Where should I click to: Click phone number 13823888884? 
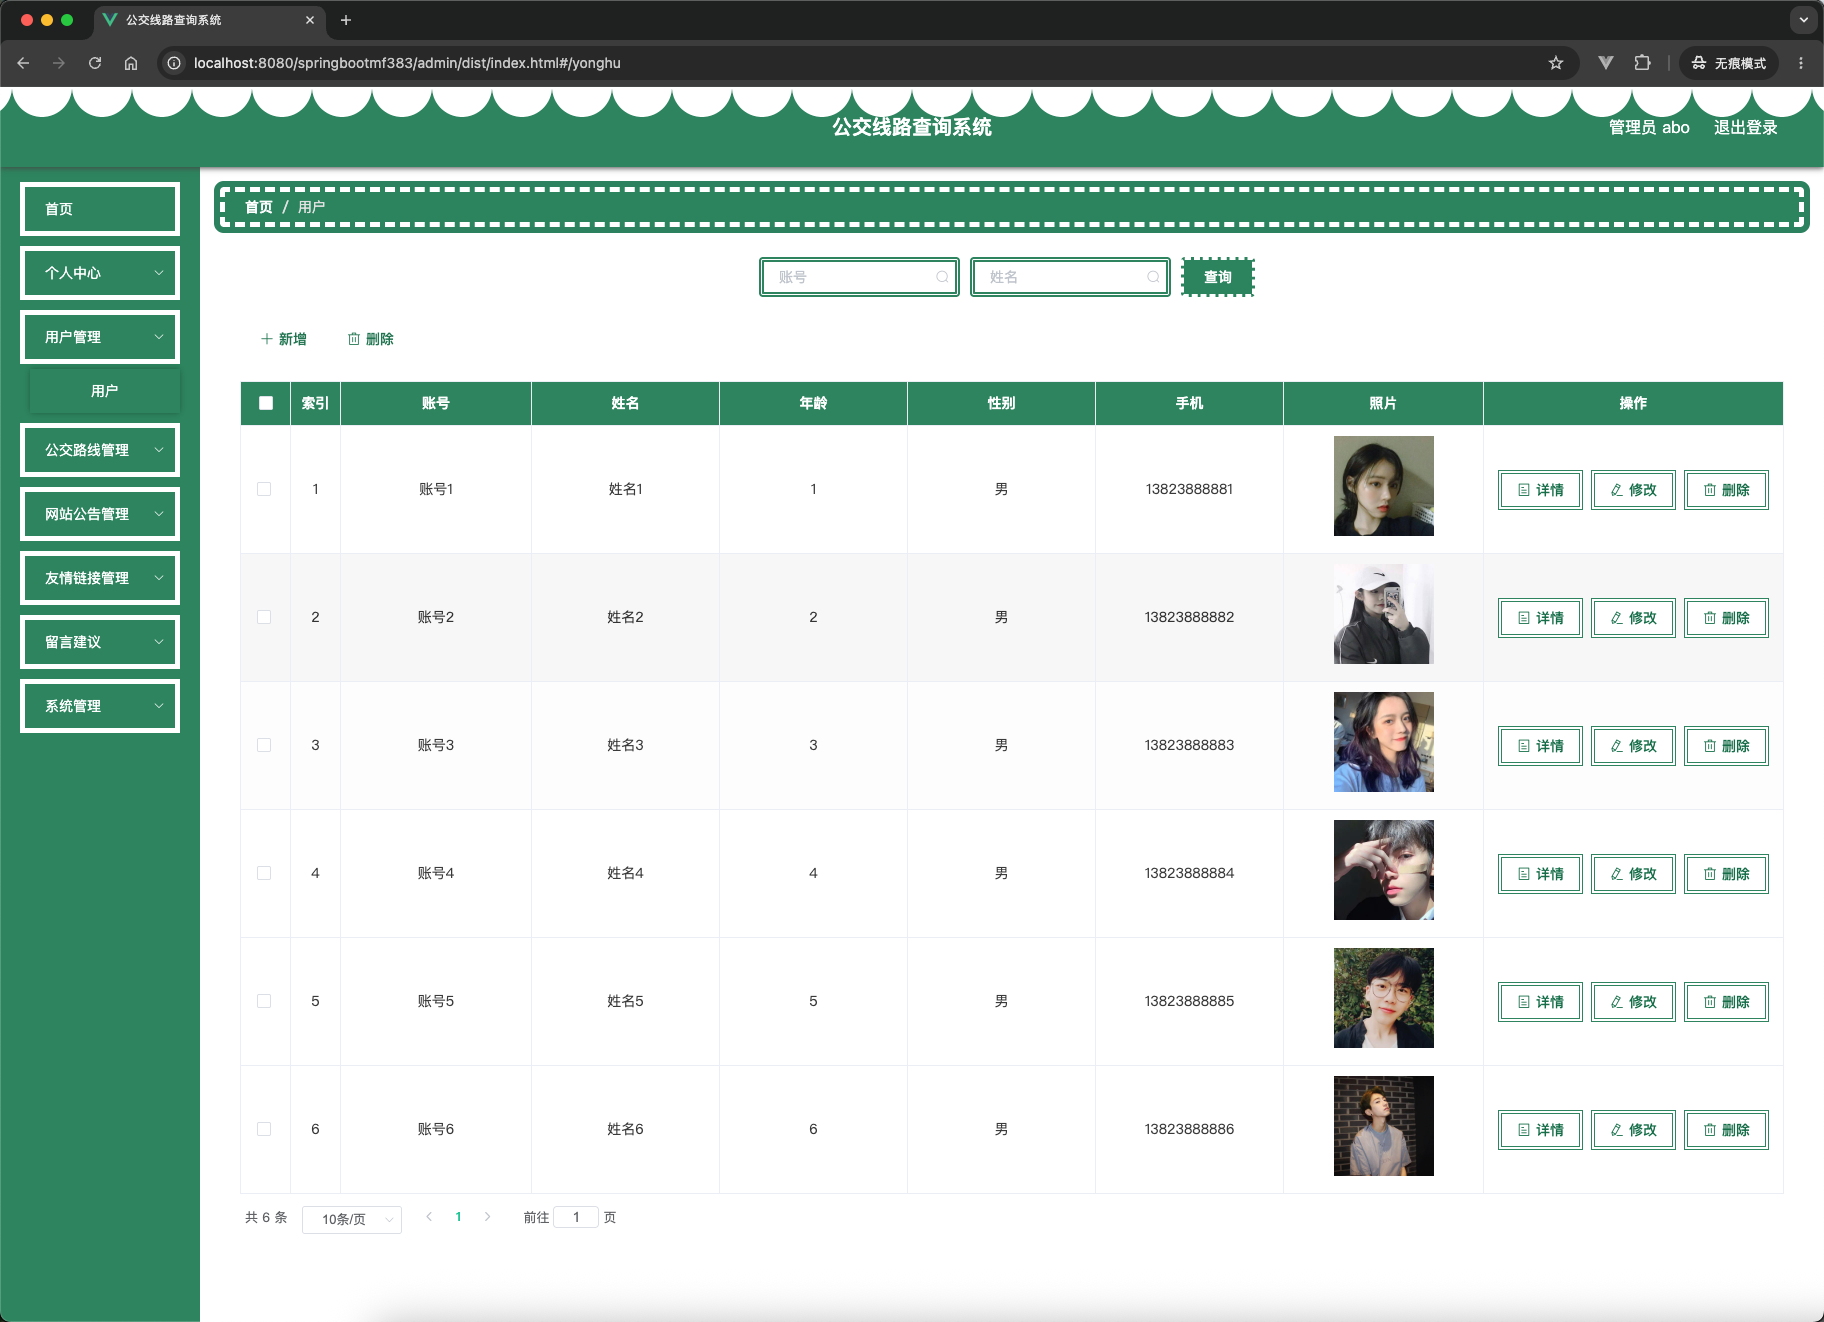[x=1189, y=873]
